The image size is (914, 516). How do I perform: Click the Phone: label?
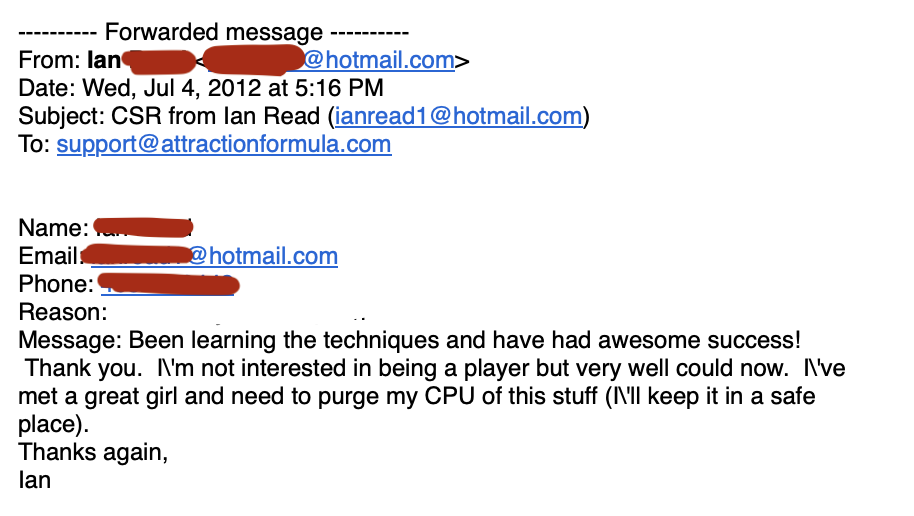(55, 284)
